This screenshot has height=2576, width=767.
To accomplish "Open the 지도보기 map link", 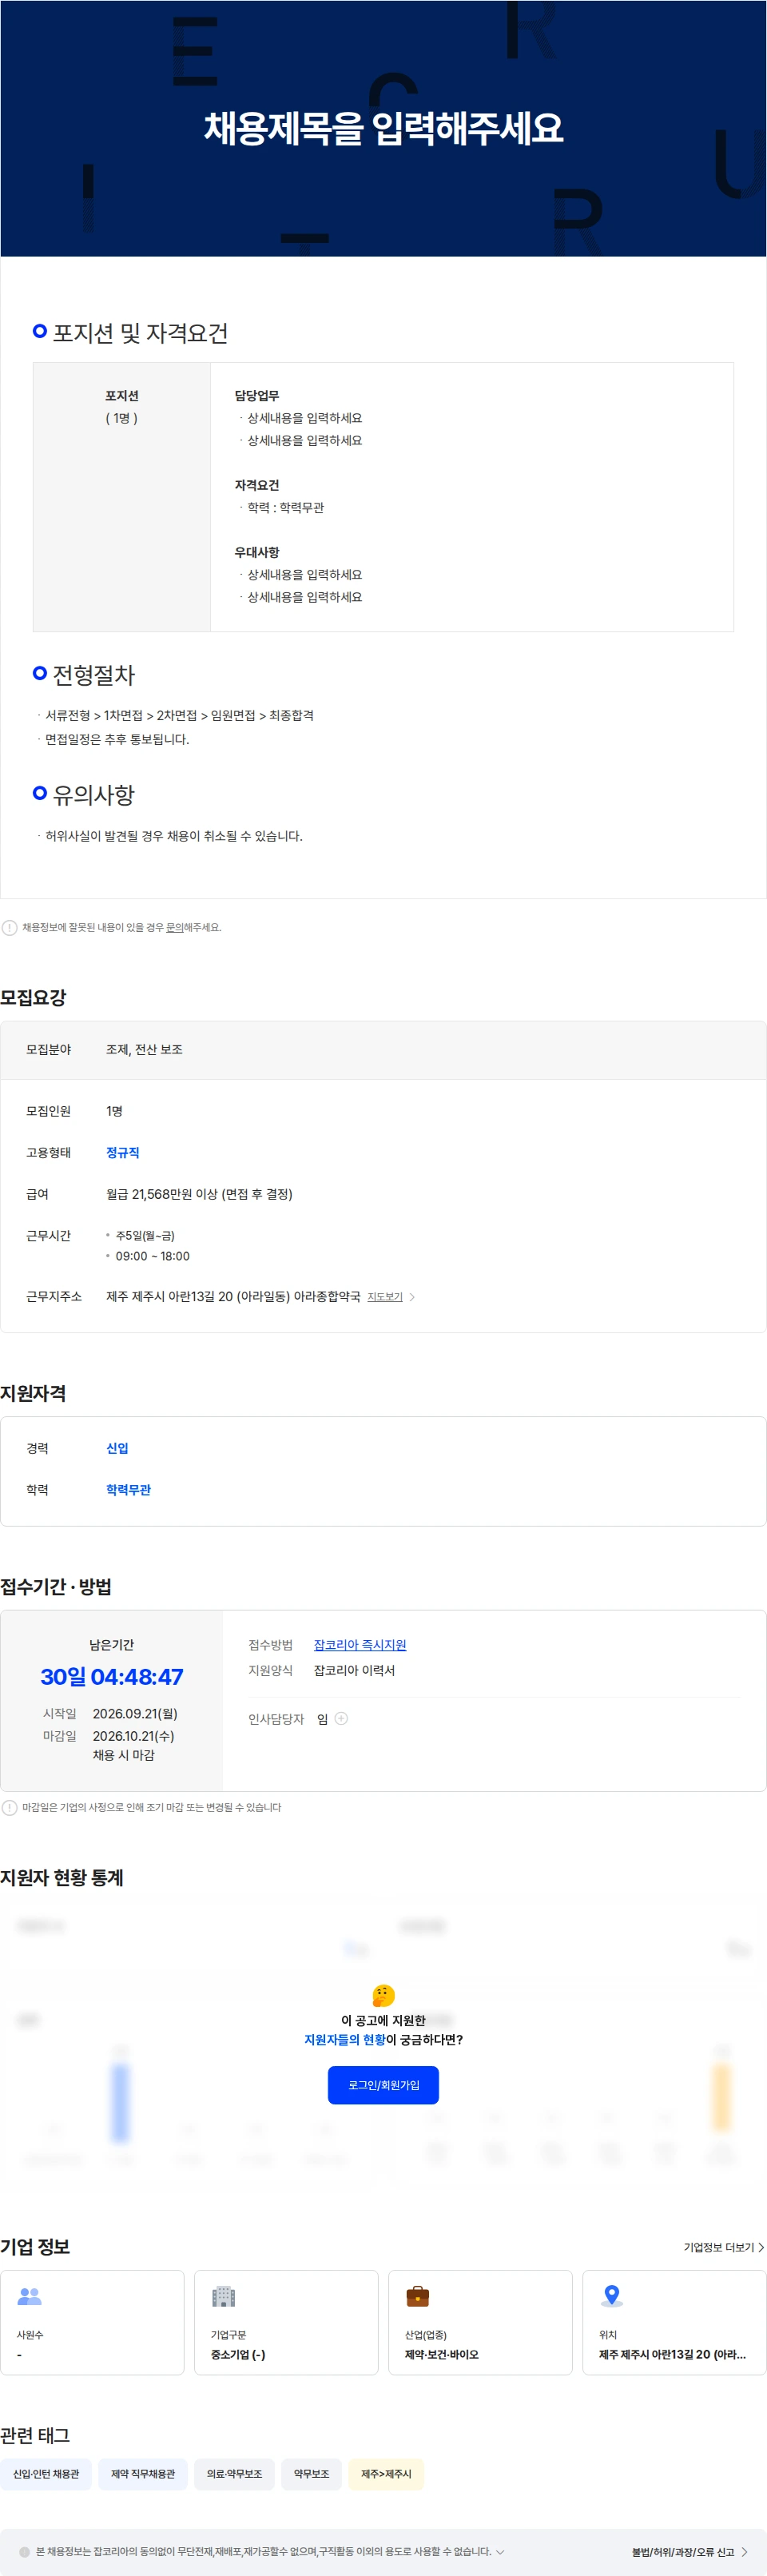I will pyautogui.click(x=385, y=1297).
